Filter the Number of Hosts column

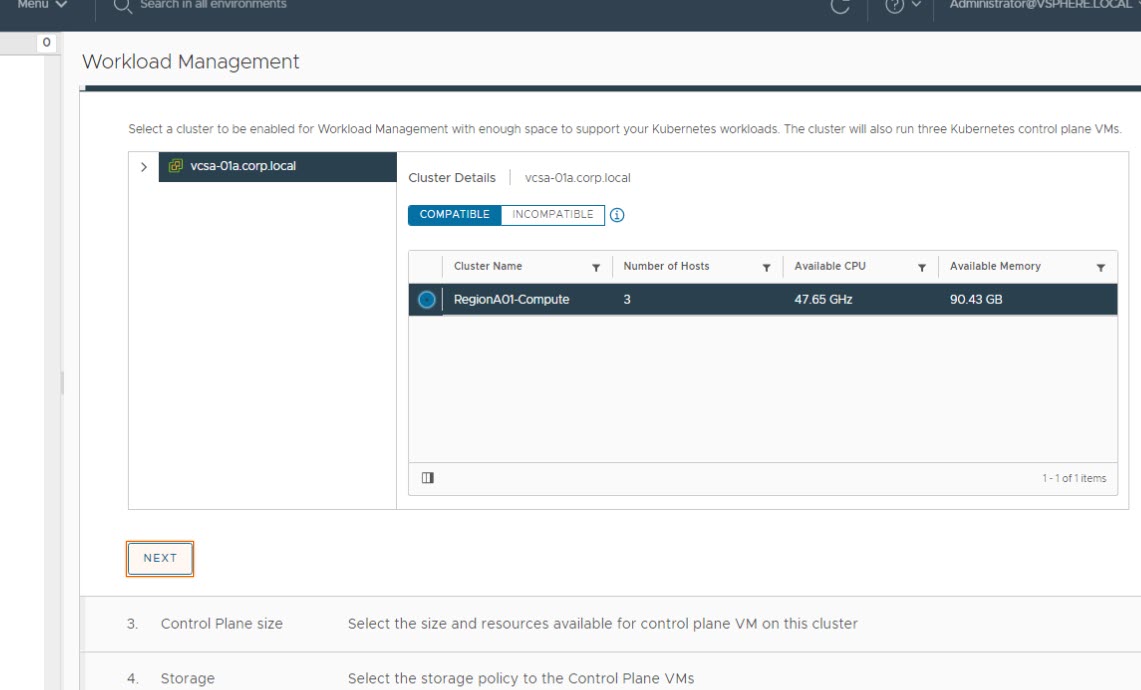766,268
